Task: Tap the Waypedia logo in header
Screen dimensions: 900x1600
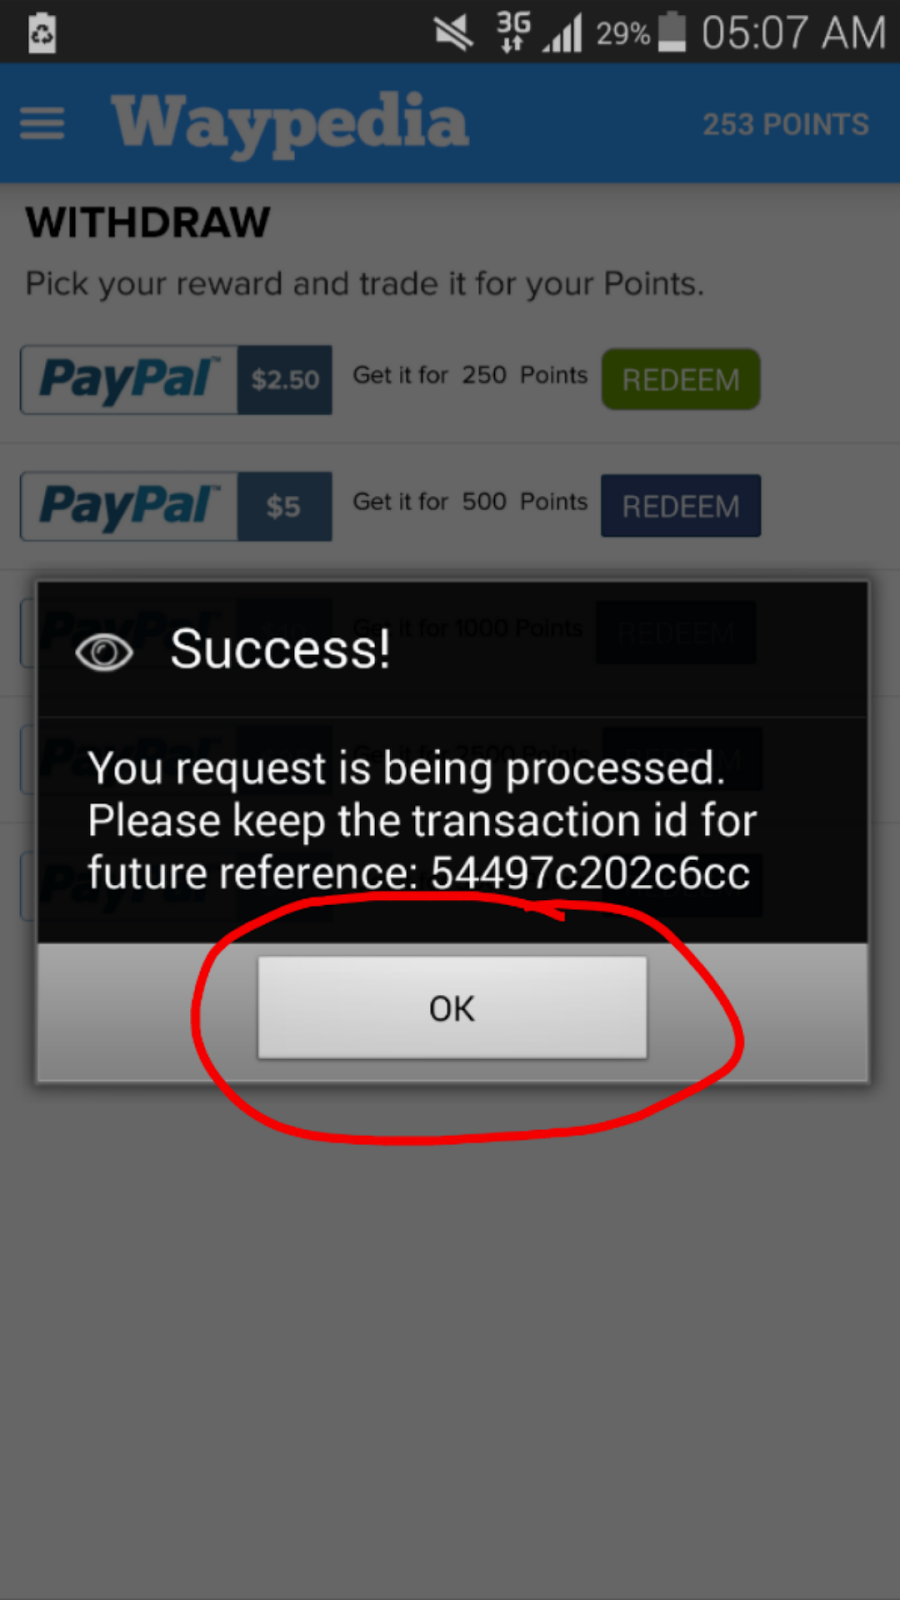Action: 289,124
